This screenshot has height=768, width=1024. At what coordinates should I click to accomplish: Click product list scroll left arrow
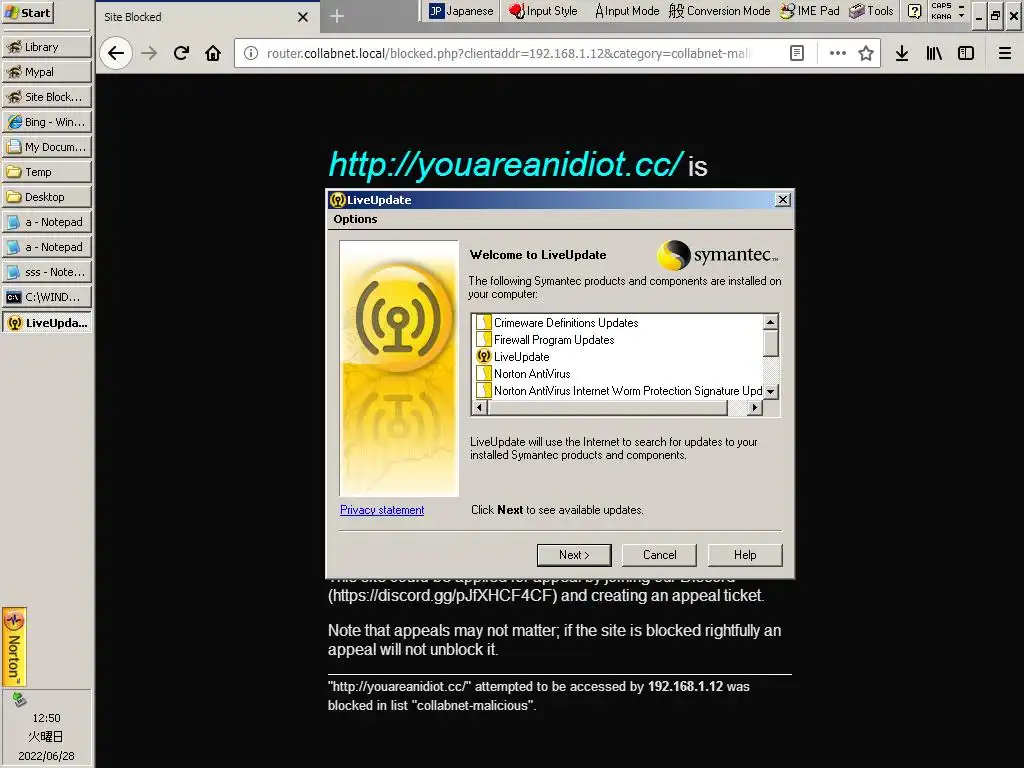[x=479, y=407]
